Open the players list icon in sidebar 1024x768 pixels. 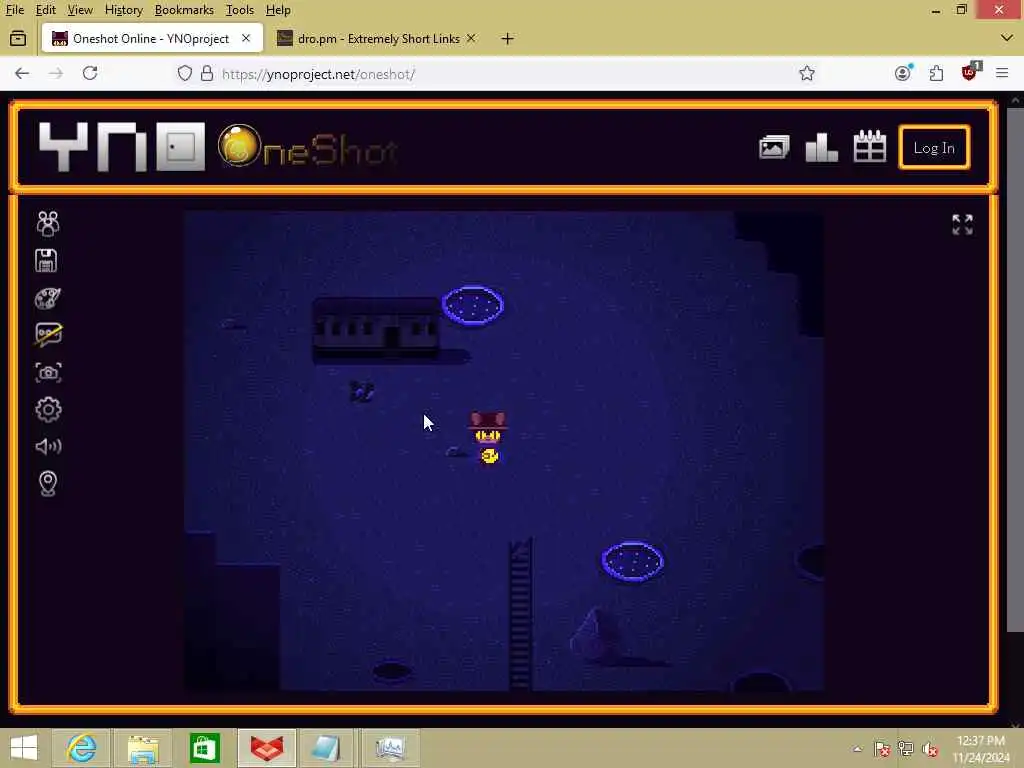[48, 223]
